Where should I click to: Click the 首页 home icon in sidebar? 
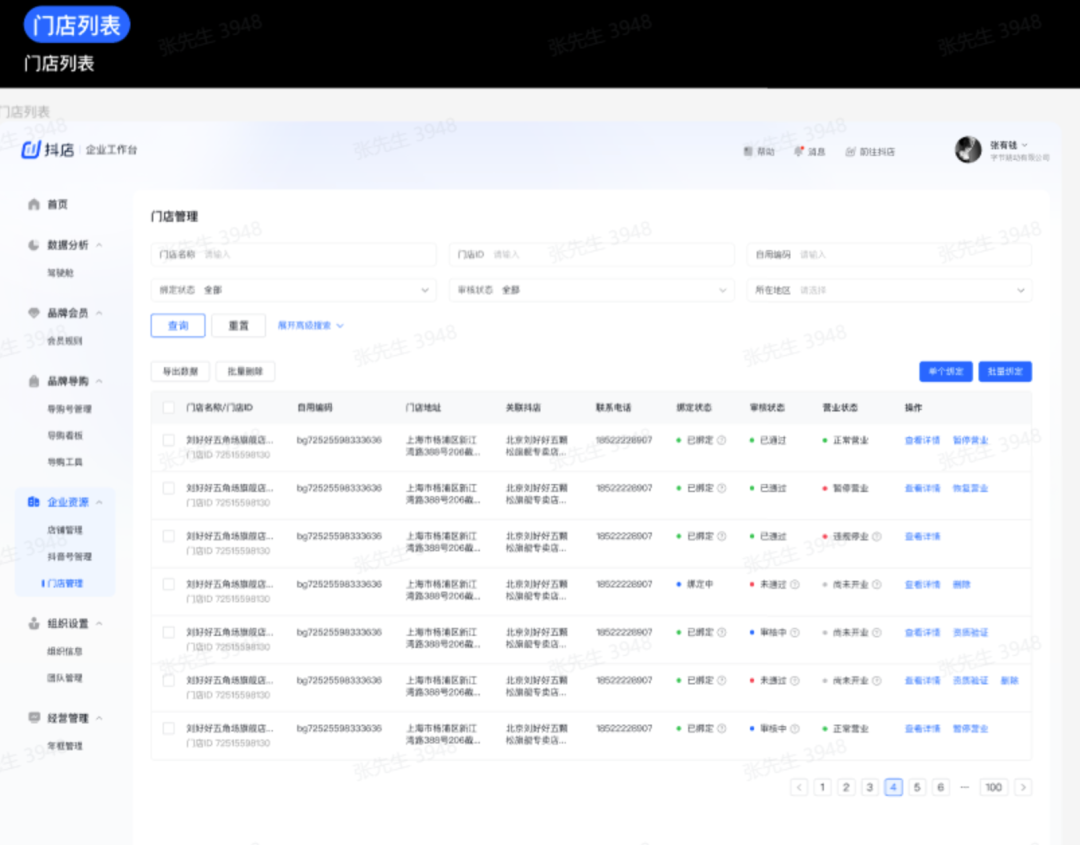click(x=33, y=204)
